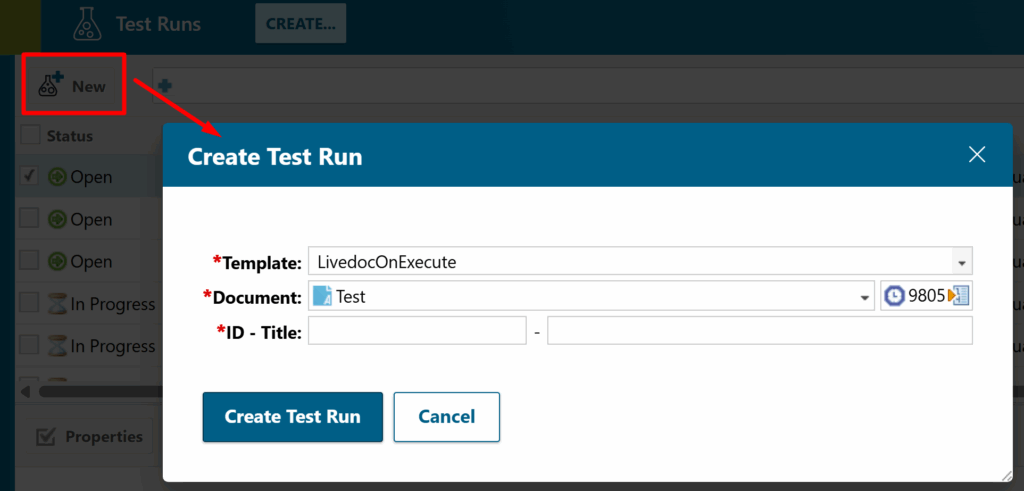Open the Document dropdown arrow
Image resolution: width=1024 pixels, height=491 pixels.
[x=864, y=297]
